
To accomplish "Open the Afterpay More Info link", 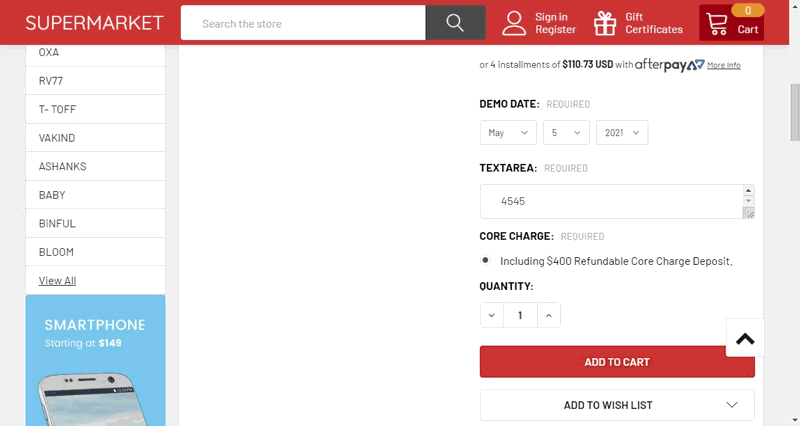I will tap(723, 65).
